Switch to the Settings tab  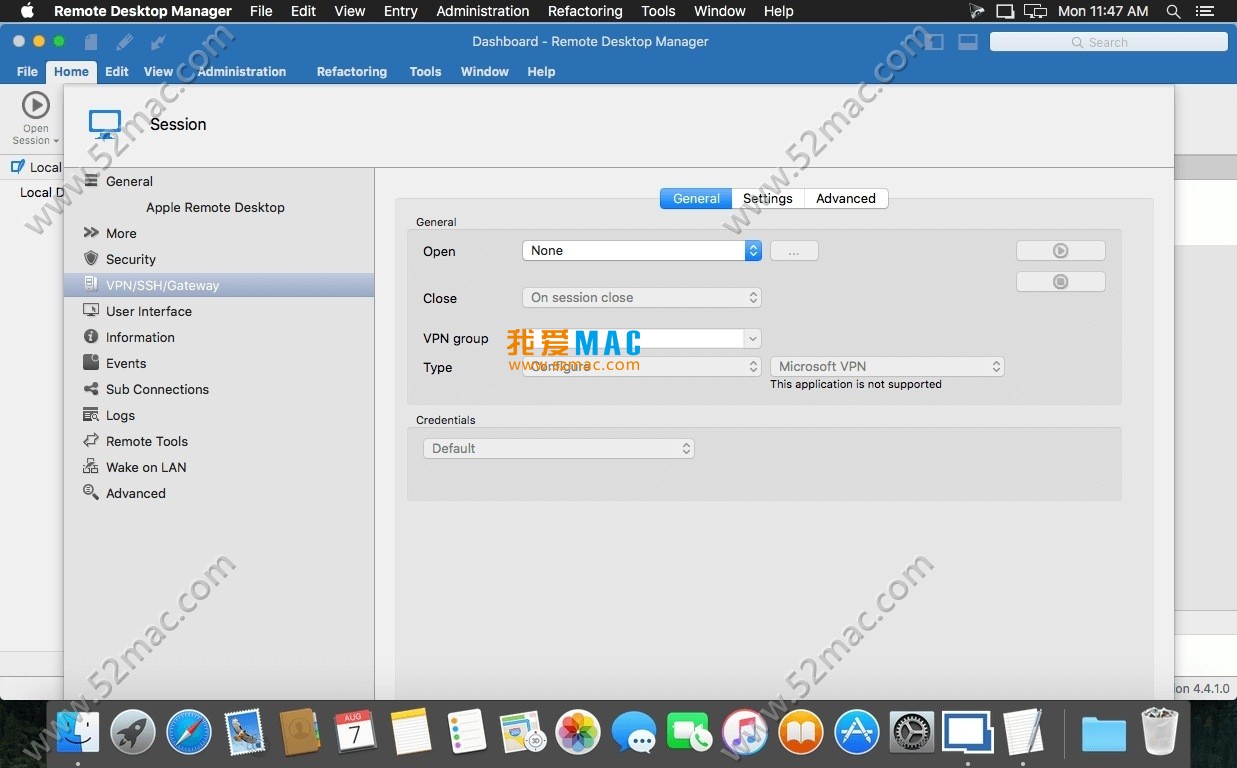point(767,198)
